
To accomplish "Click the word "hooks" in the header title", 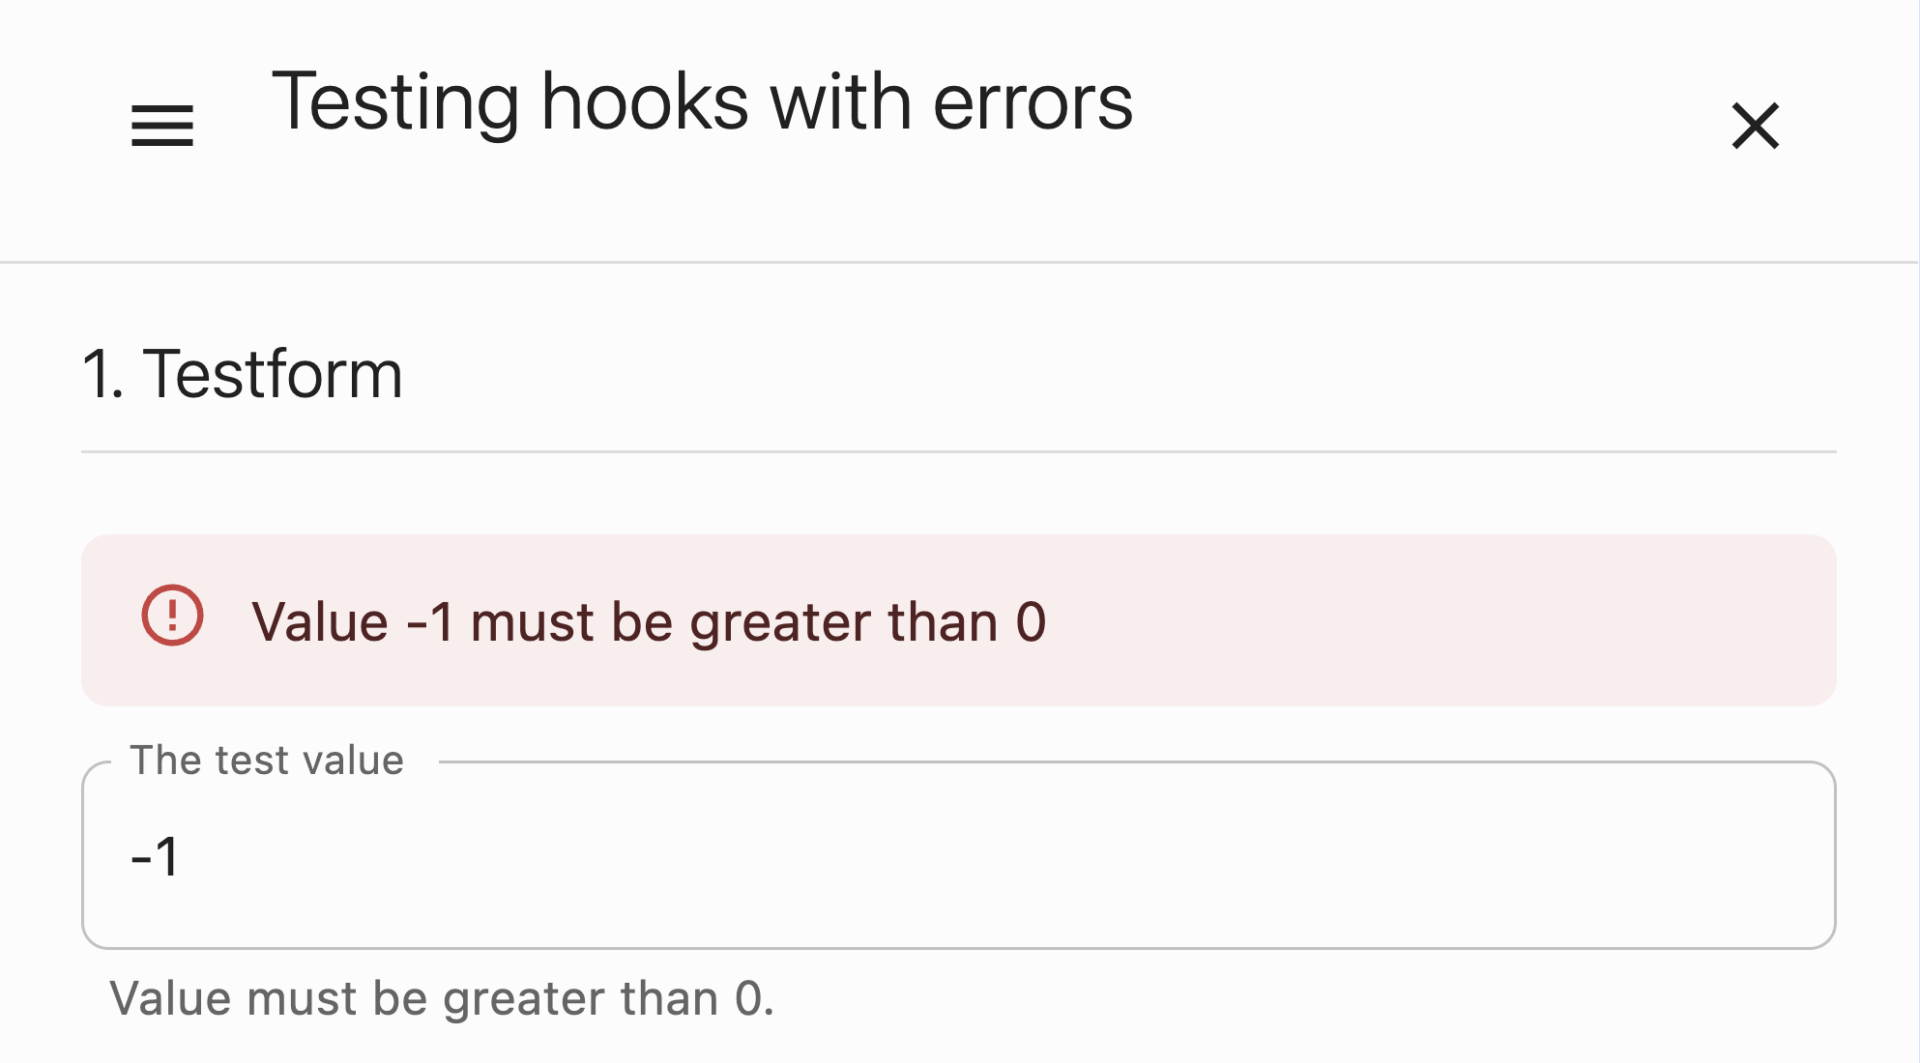I will [x=644, y=104].
